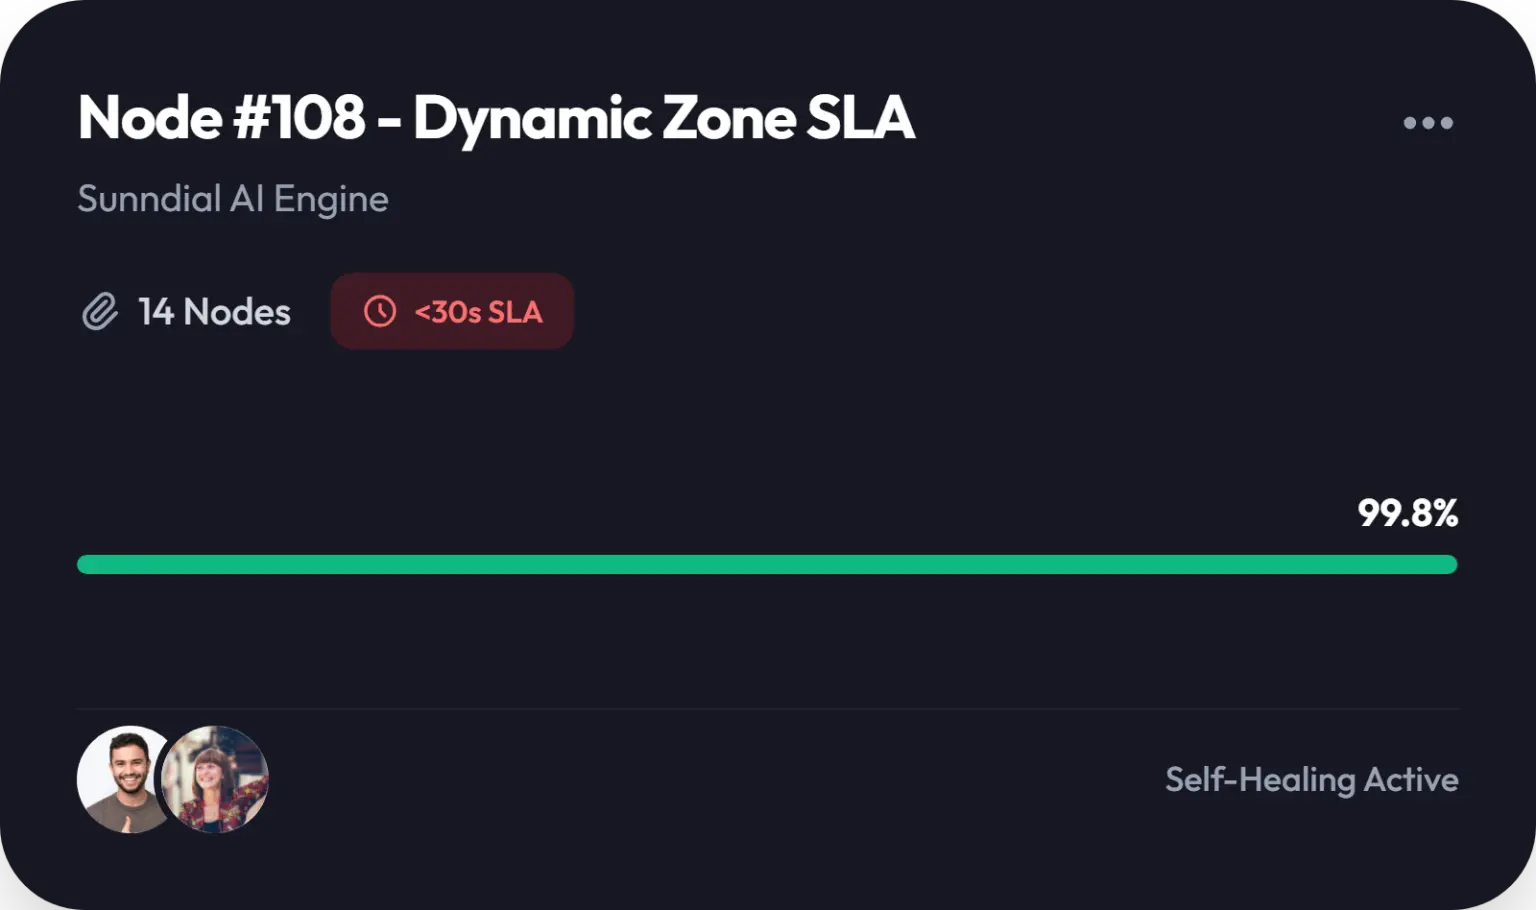Click the word Nodes beside the paperclip
Image resolution: width=1536 pixels, height=910 pixels.
[x=237, y=312]
